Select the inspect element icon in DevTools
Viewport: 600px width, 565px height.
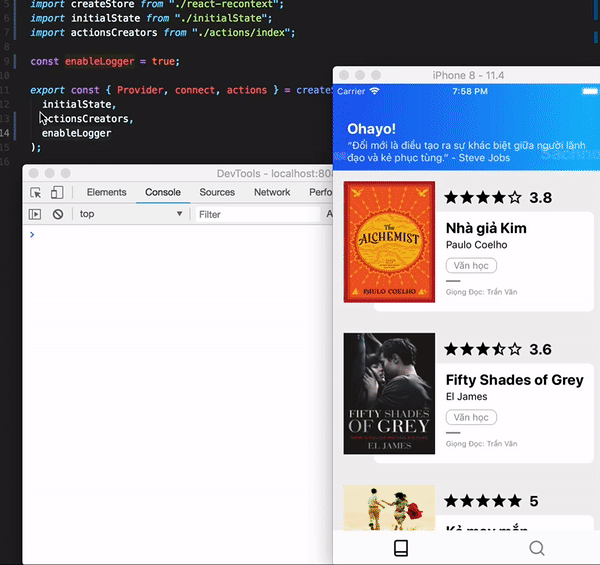point(36,192)
